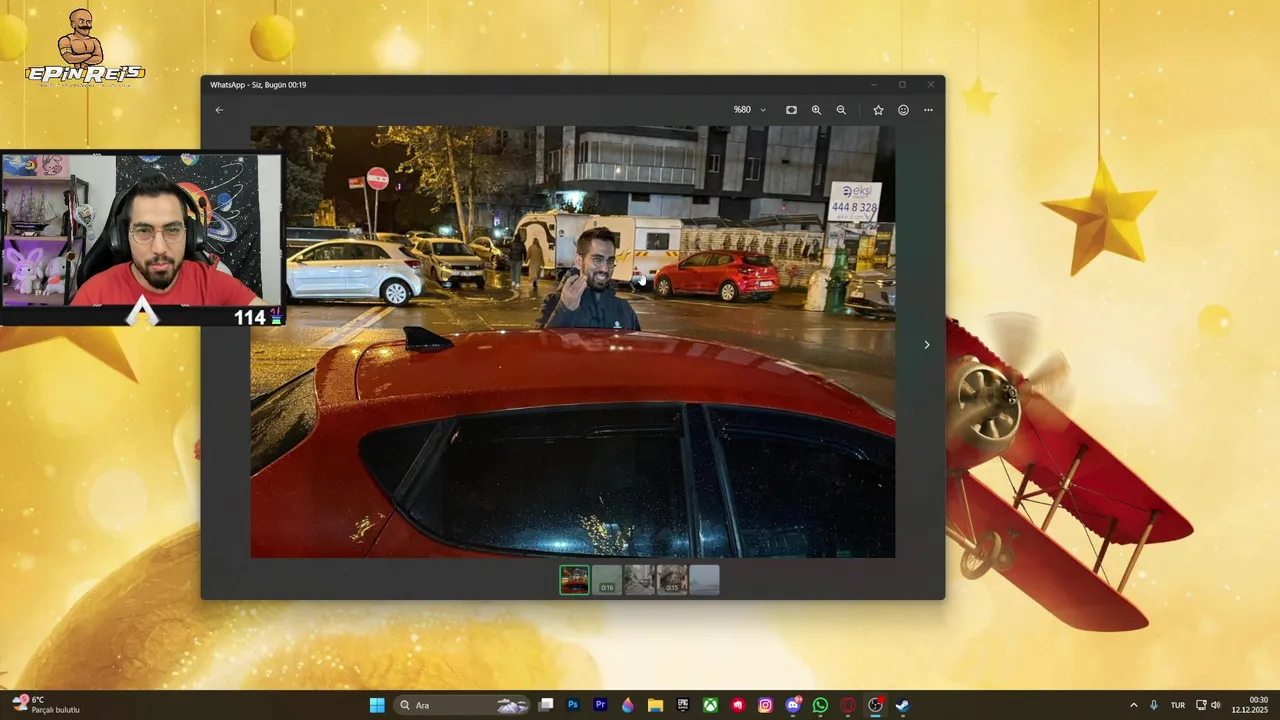Open Epic Games Launcher from taskbar
The height and width of the screenshot is (720, 1280).
point(683,705)
